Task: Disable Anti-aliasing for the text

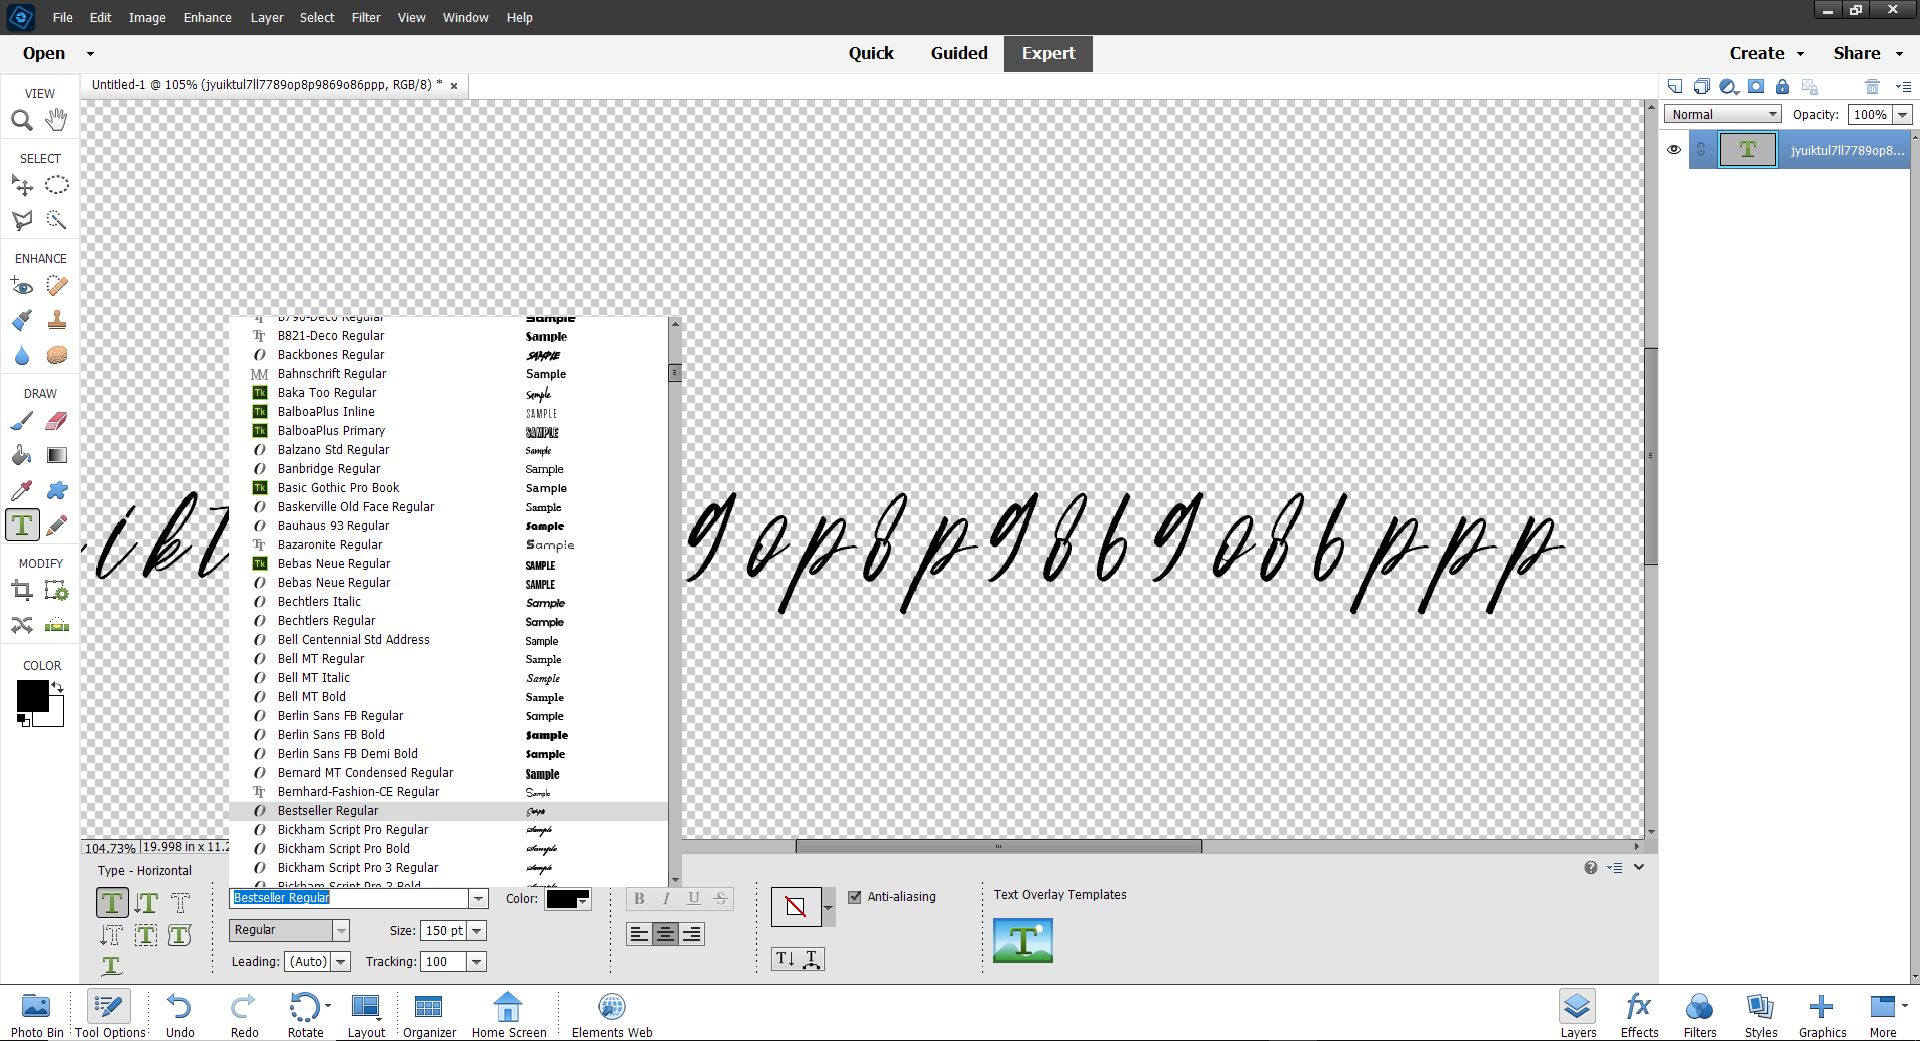Action: pos(855,897)
